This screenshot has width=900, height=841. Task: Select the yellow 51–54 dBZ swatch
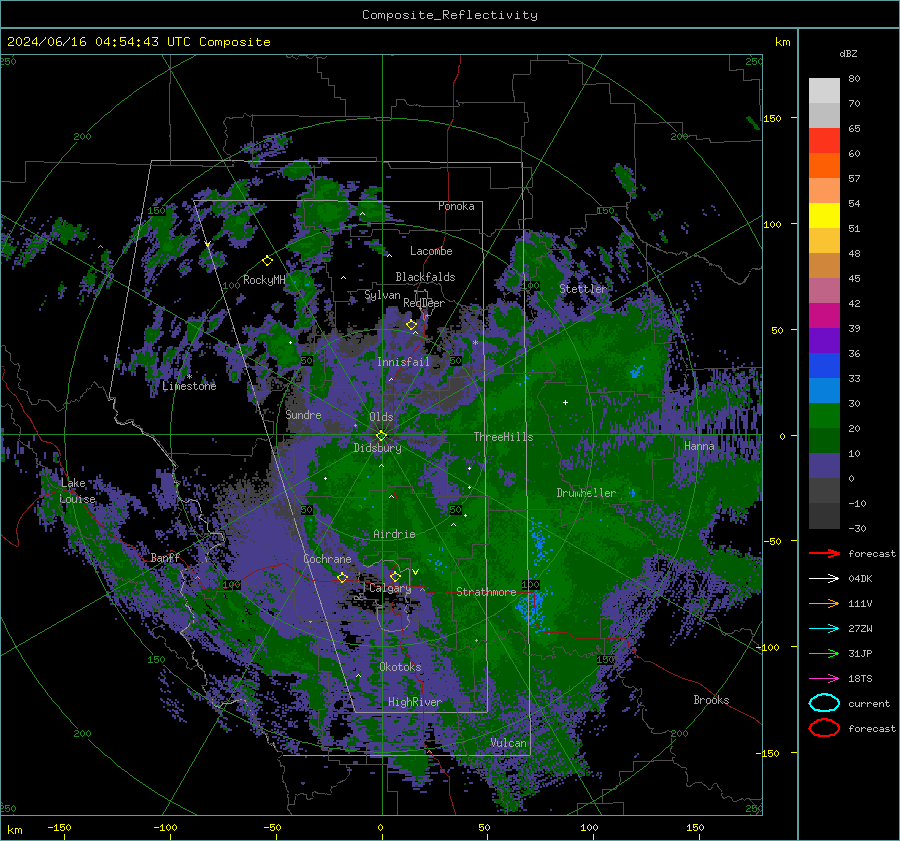824,216
